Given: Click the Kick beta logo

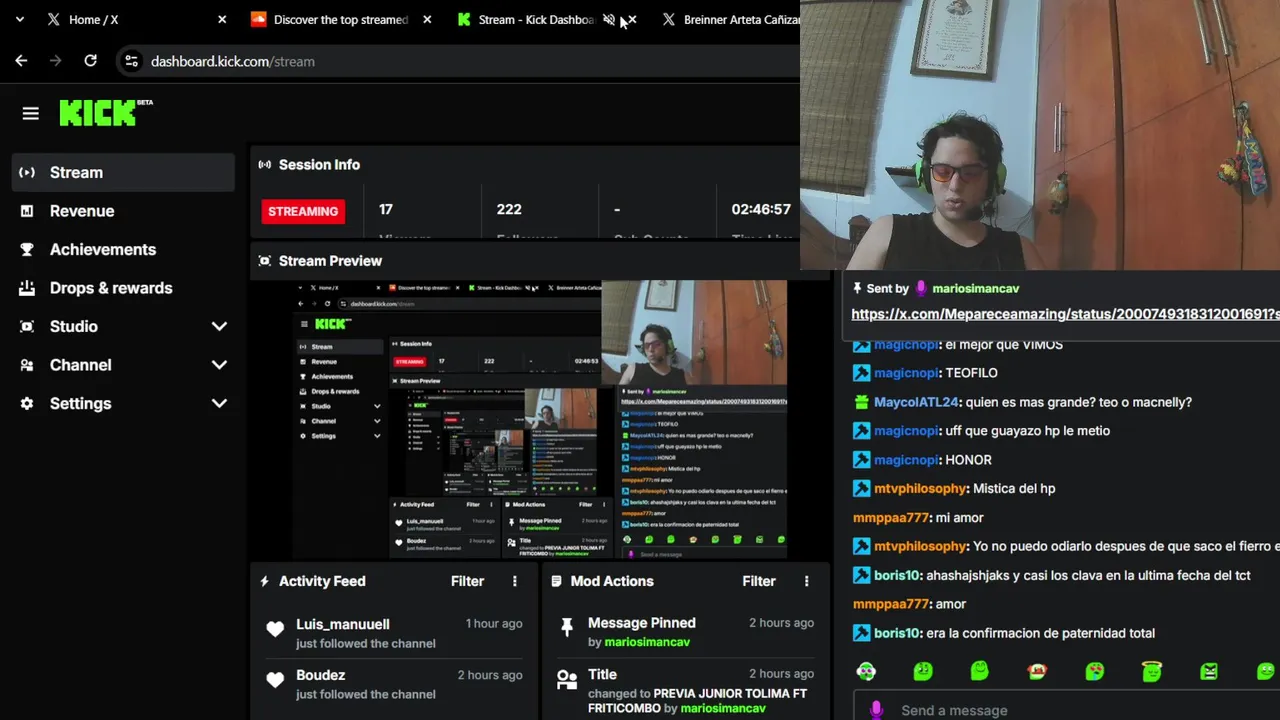Looking at the screenshot, I should point(105,112).
